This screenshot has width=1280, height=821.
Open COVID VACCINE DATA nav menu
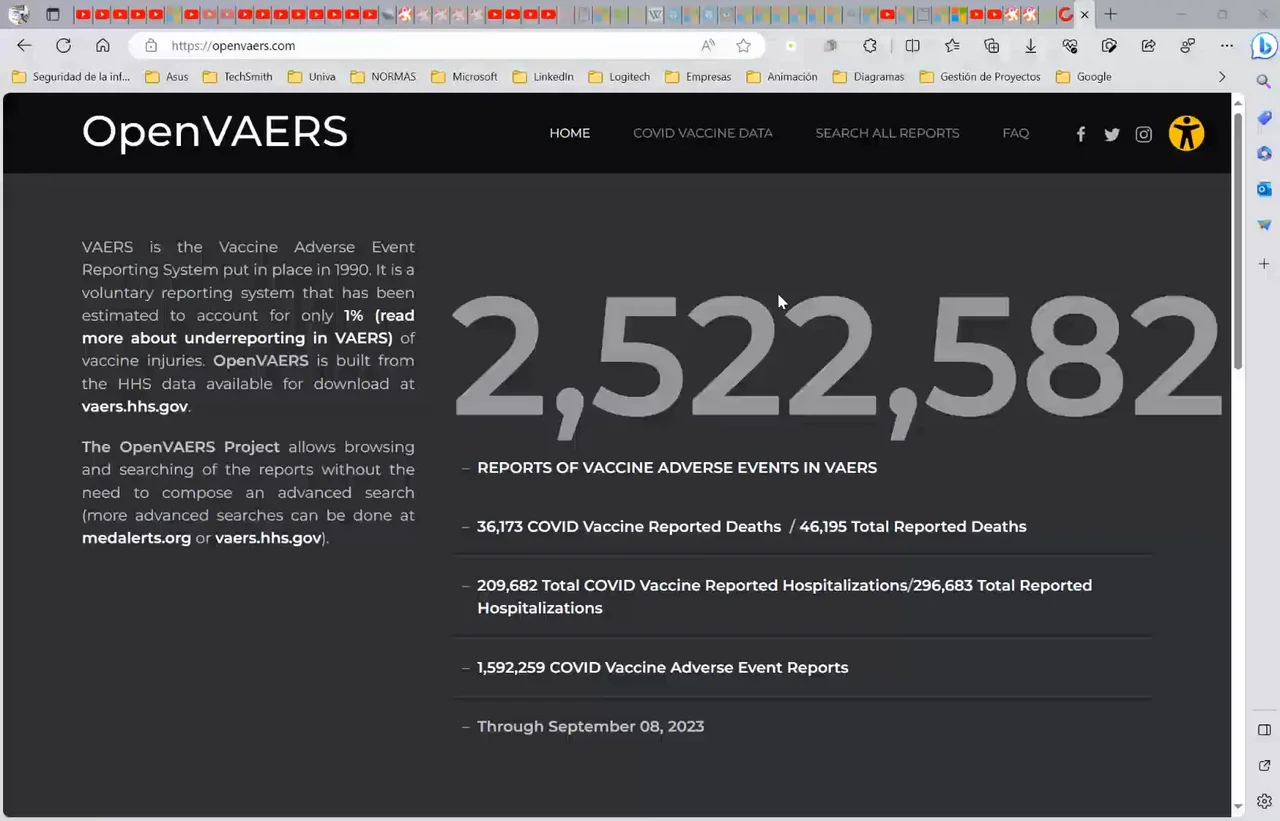(703, 133)
